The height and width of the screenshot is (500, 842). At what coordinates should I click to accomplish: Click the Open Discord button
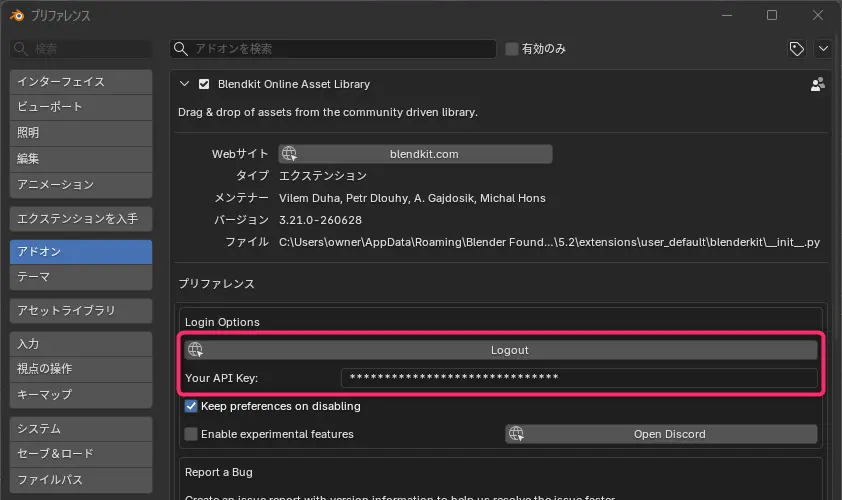click(661, 434)
